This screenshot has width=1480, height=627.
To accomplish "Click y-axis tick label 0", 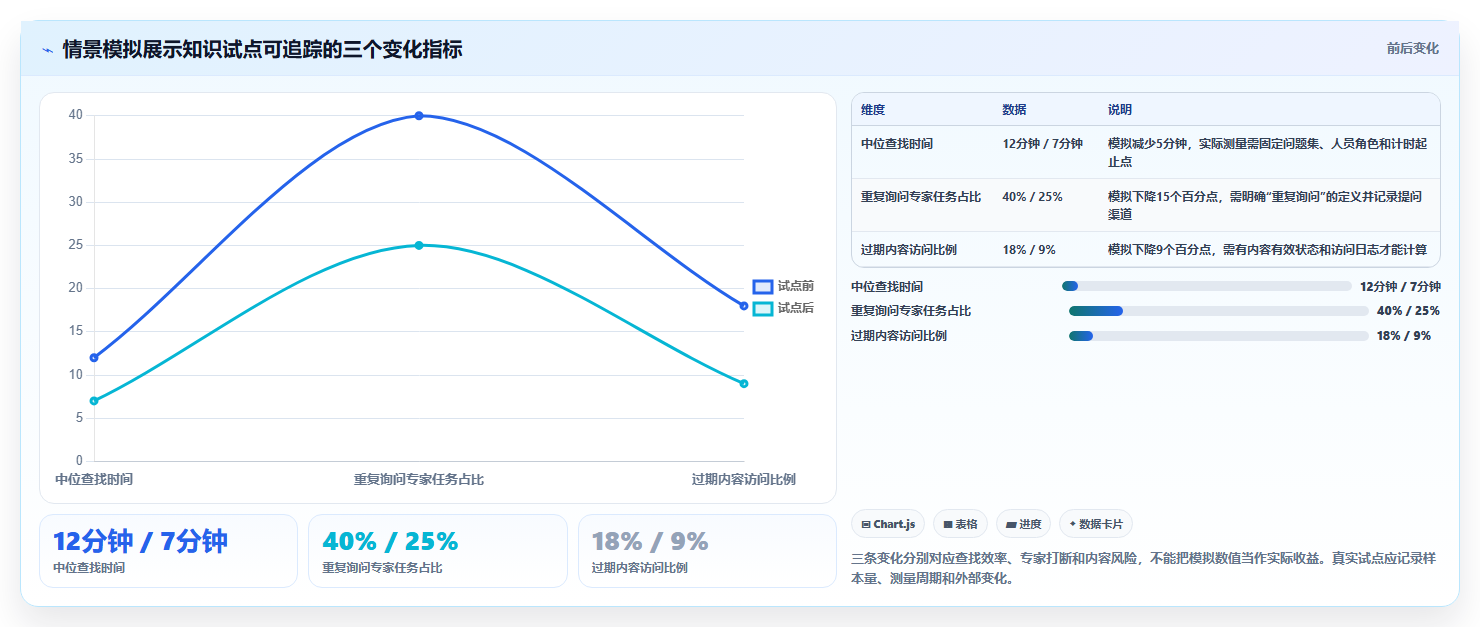I will (x=80, y=461).
